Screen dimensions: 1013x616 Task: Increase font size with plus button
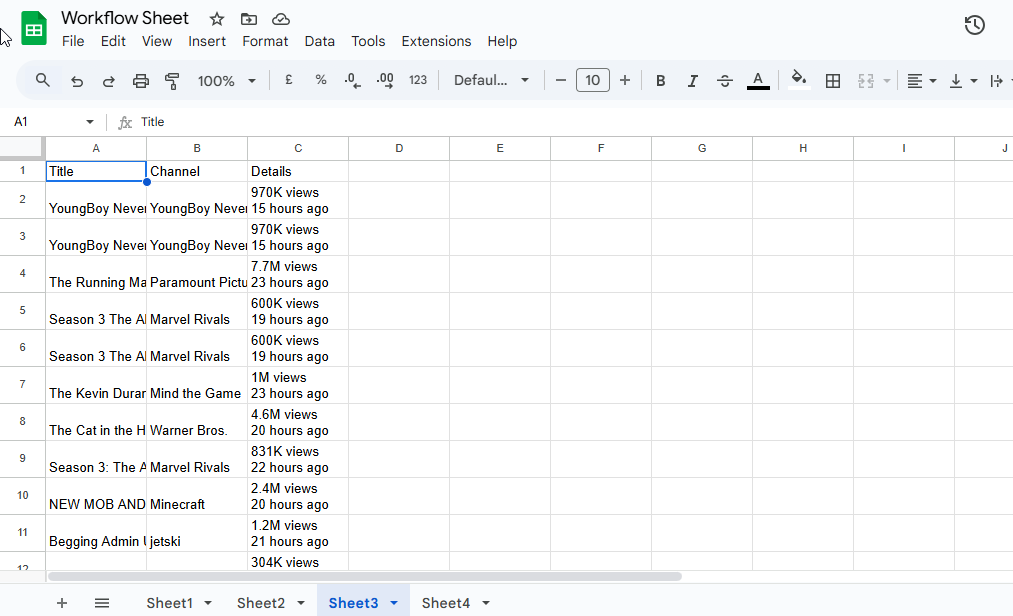(625, 80)
